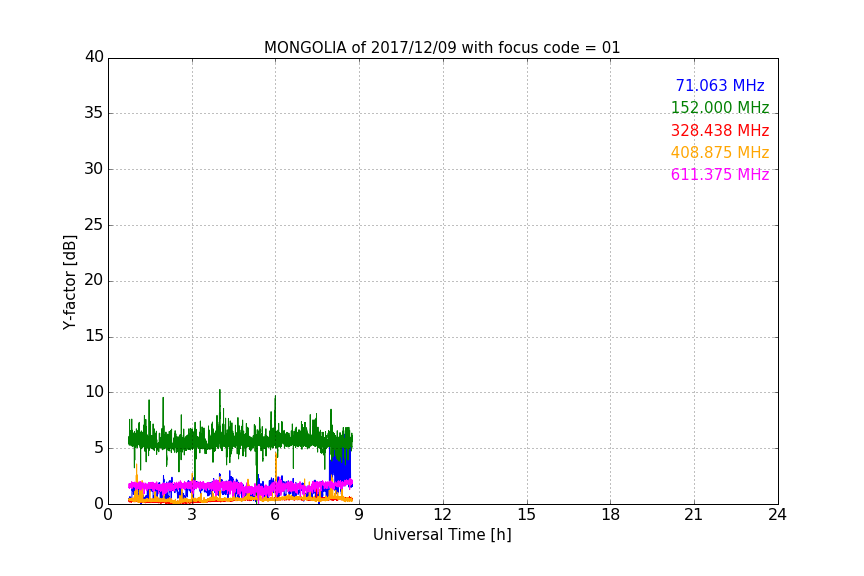Click y-axis tick label 15

pyautogui.click(x=94, y=336)
